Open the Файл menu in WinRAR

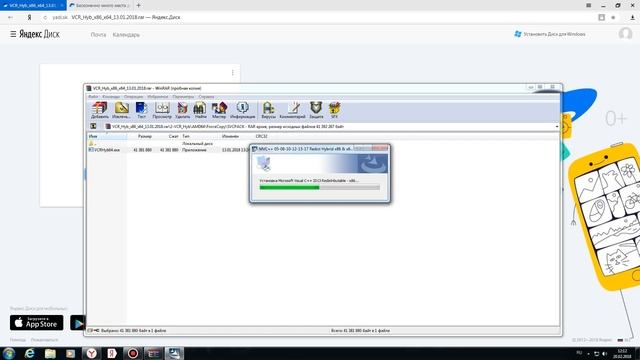[93, 97]
